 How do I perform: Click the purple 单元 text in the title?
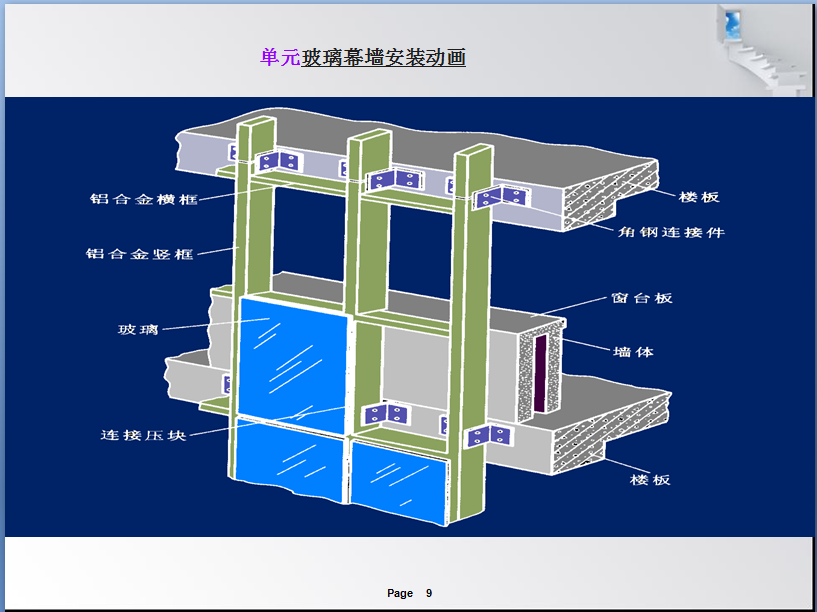click(x=280, y=58)
